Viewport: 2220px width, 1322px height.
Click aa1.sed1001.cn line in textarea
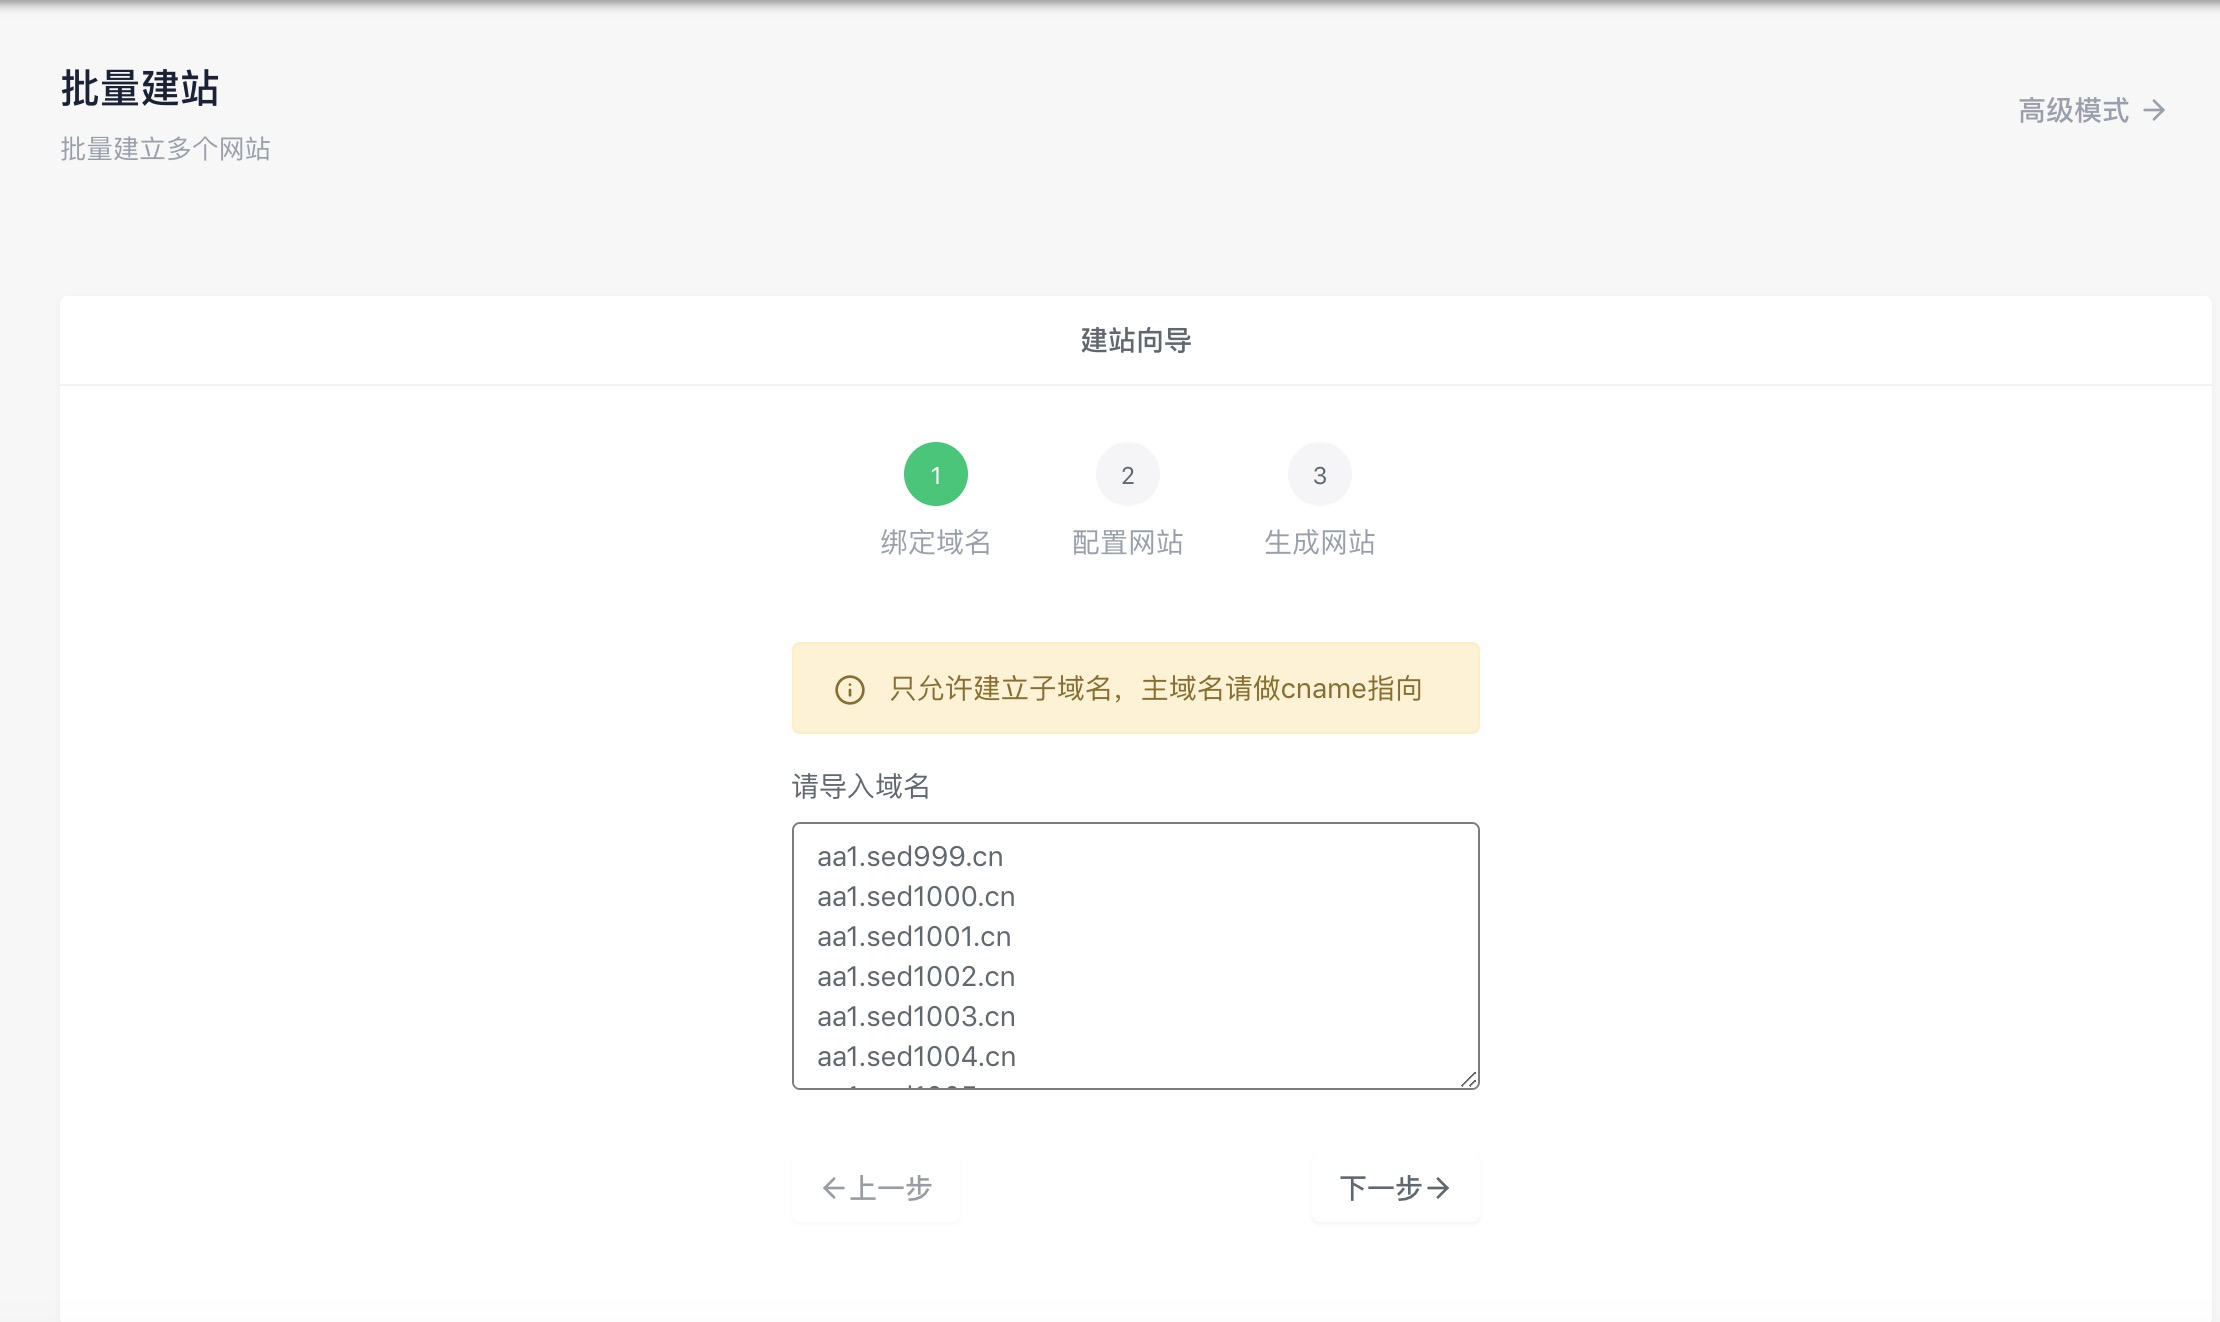pos(914,936)
